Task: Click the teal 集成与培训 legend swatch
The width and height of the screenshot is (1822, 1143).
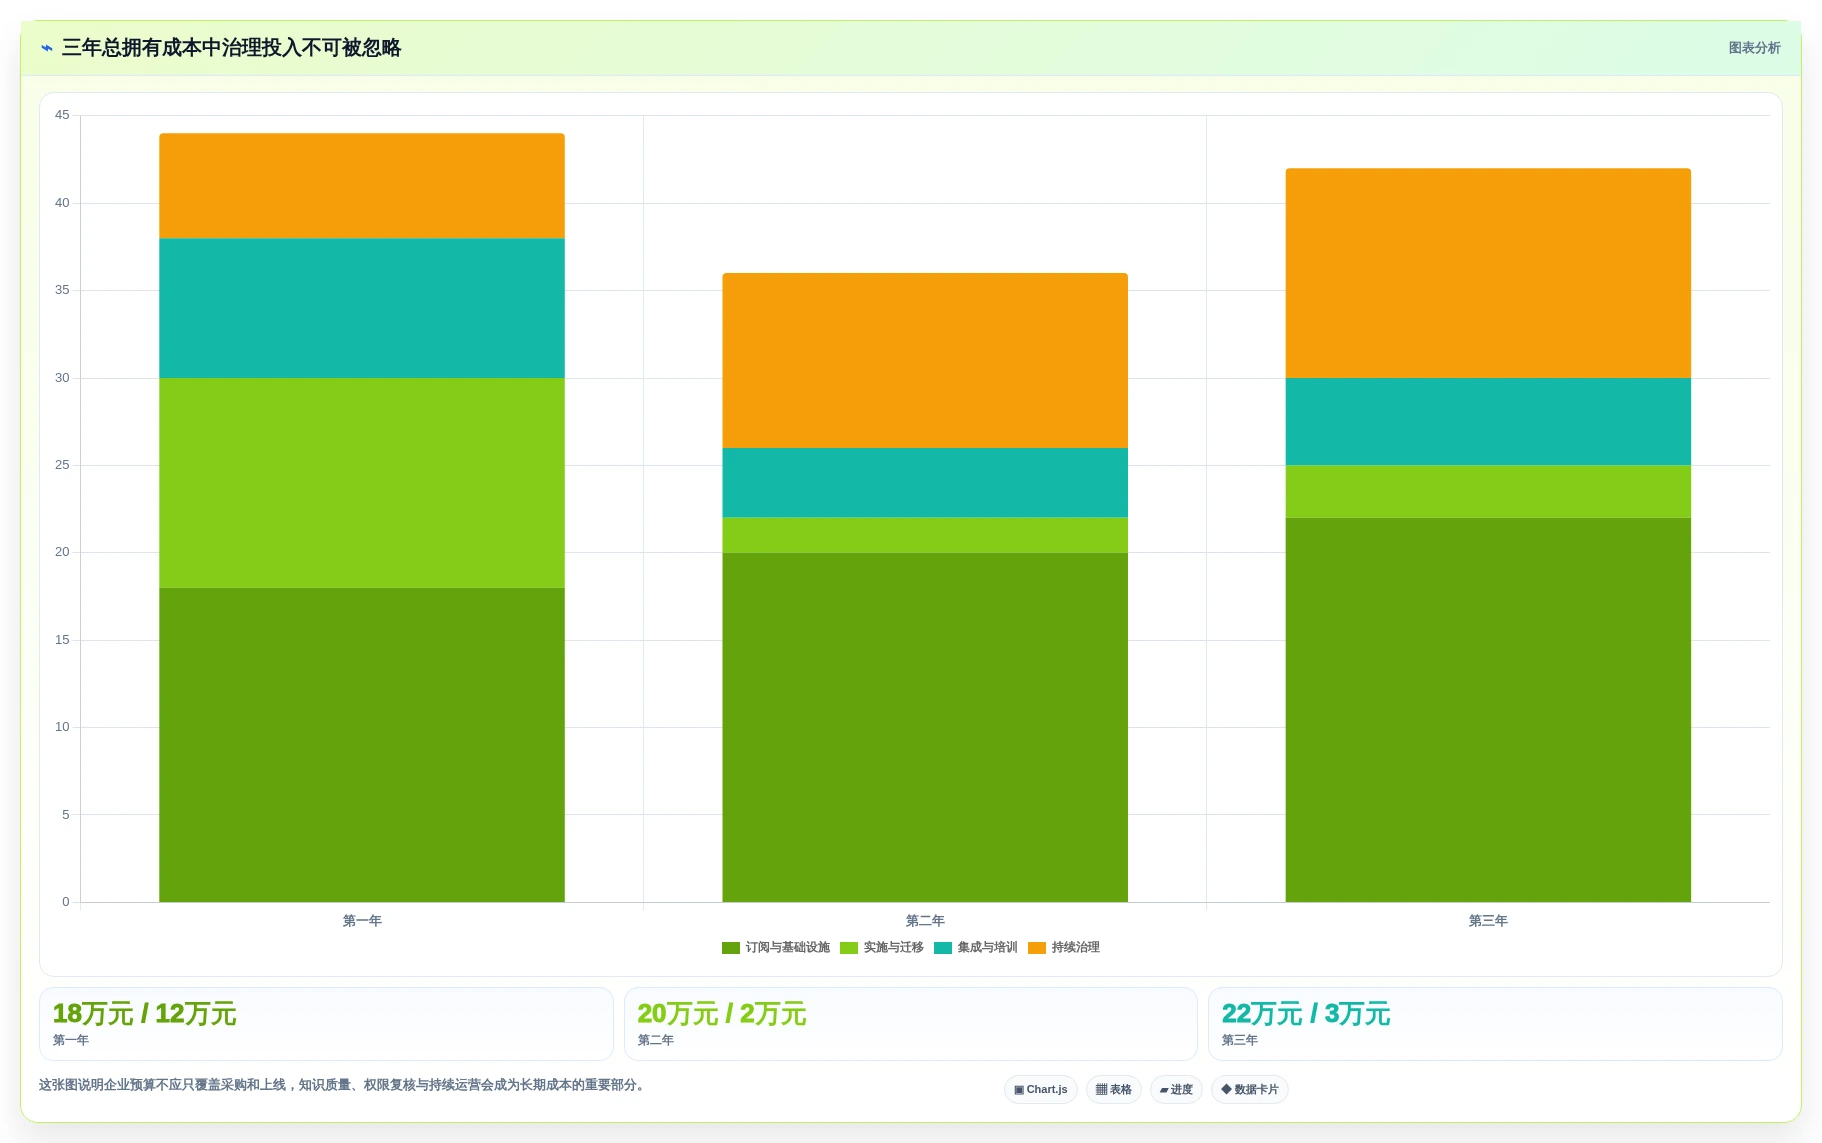Action: [x=943, y=948]
